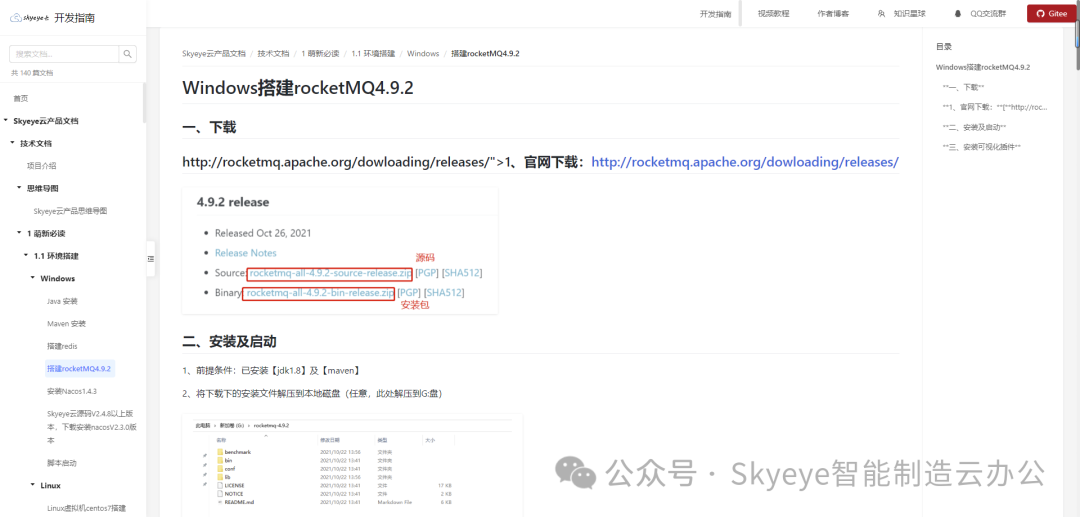Jump to 二、安装及启动 in 目录
1080x517 pixels.
(974, 127)
